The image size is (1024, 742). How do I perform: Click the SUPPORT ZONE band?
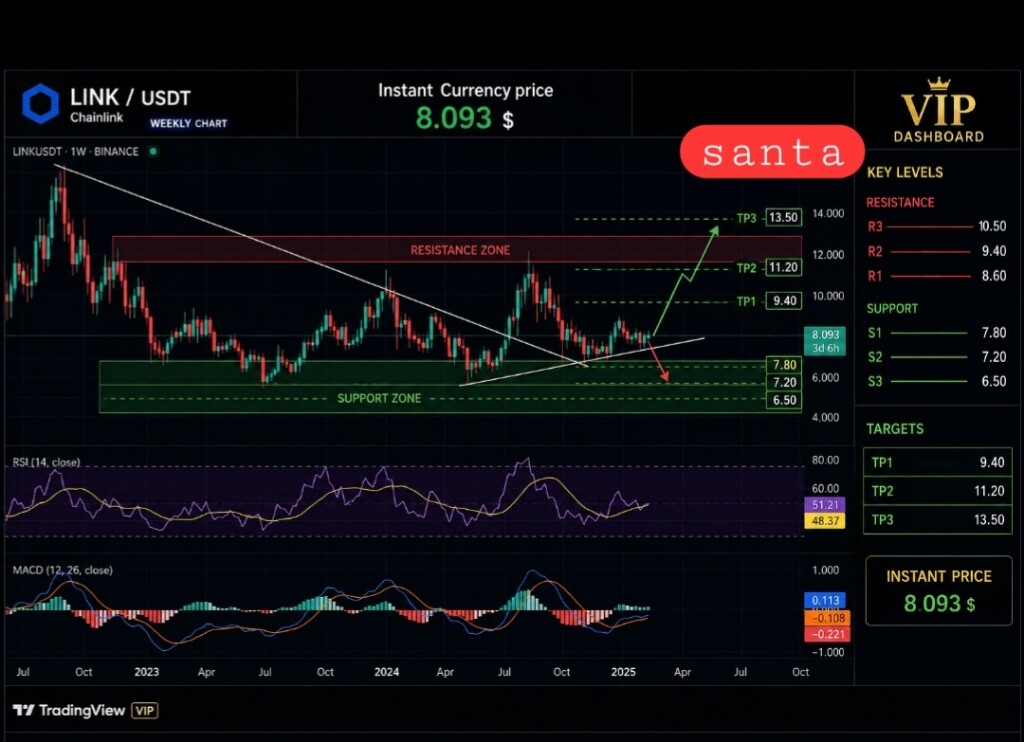tap(450, 387)
